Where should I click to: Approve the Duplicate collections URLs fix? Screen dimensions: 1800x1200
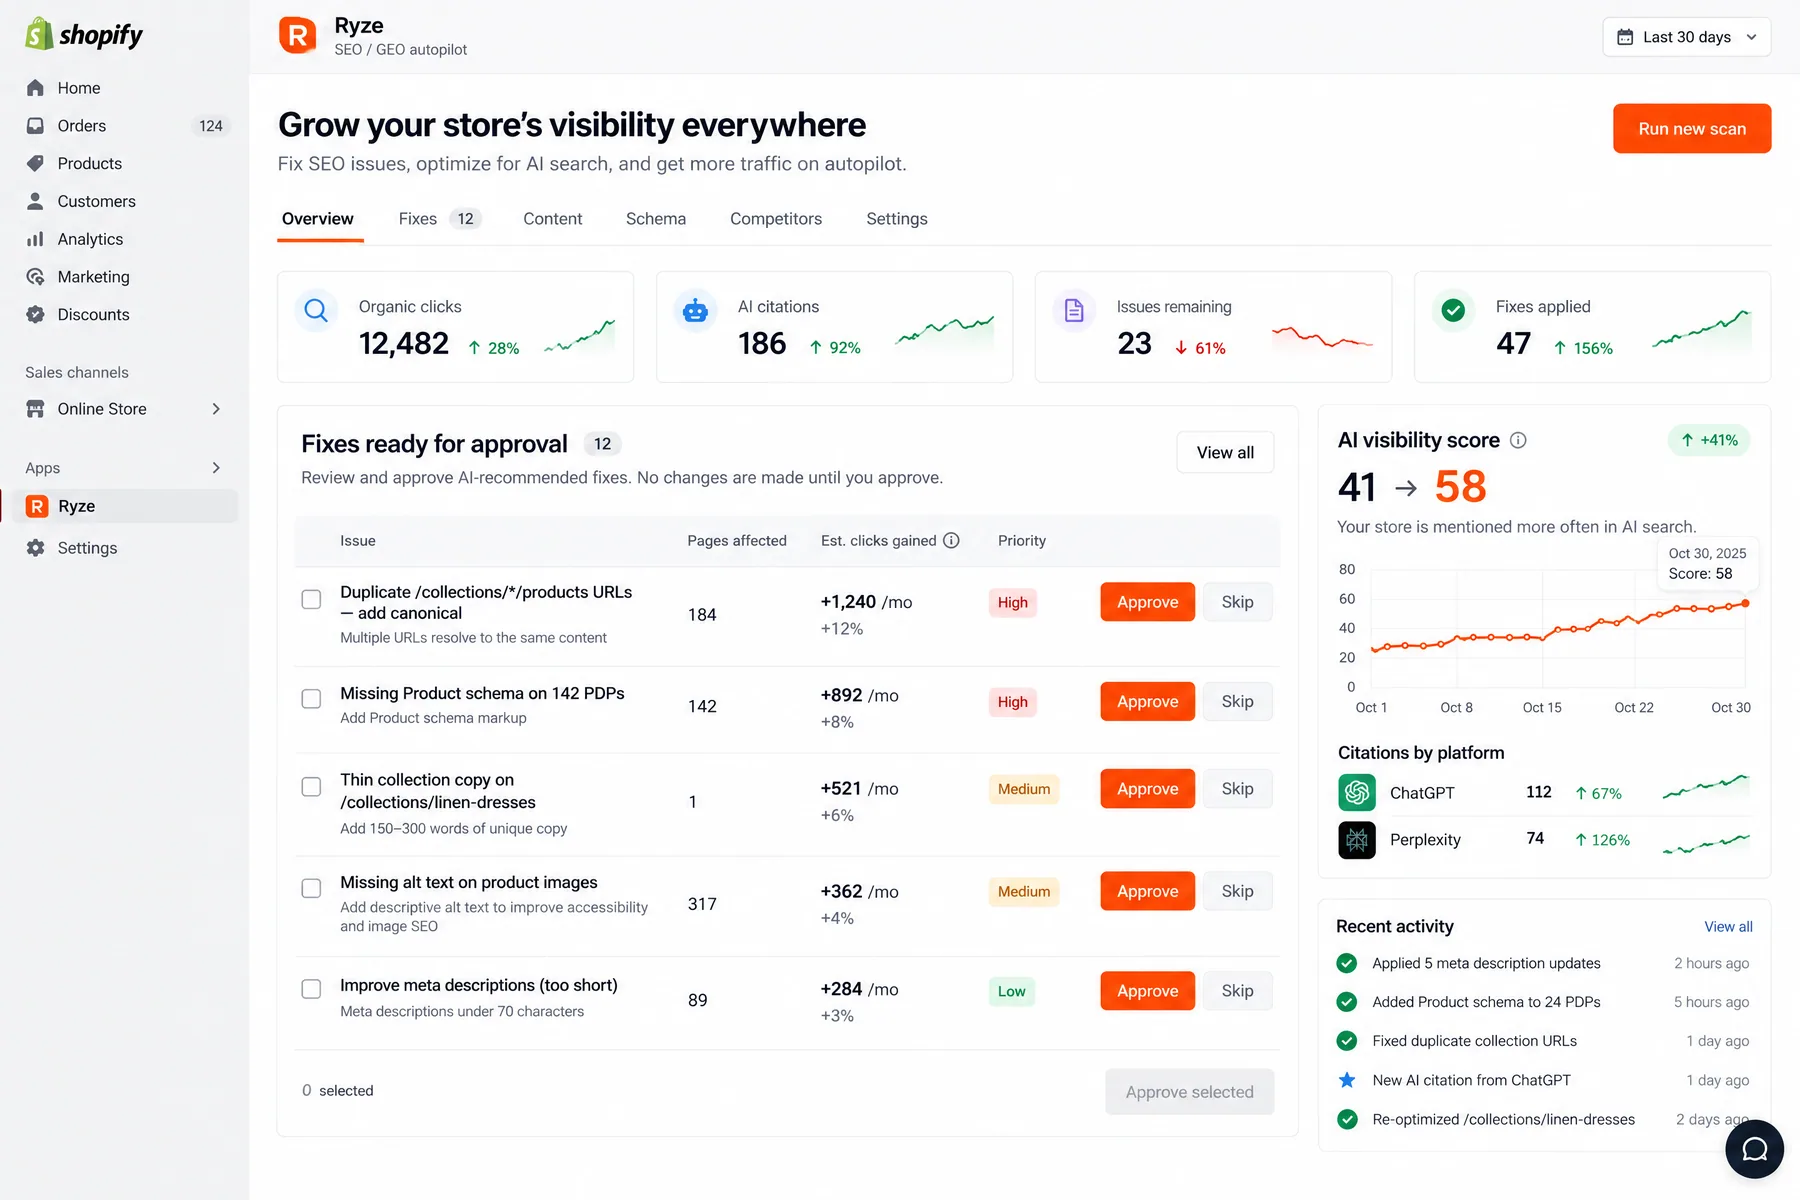click(x=1147, y=602)
